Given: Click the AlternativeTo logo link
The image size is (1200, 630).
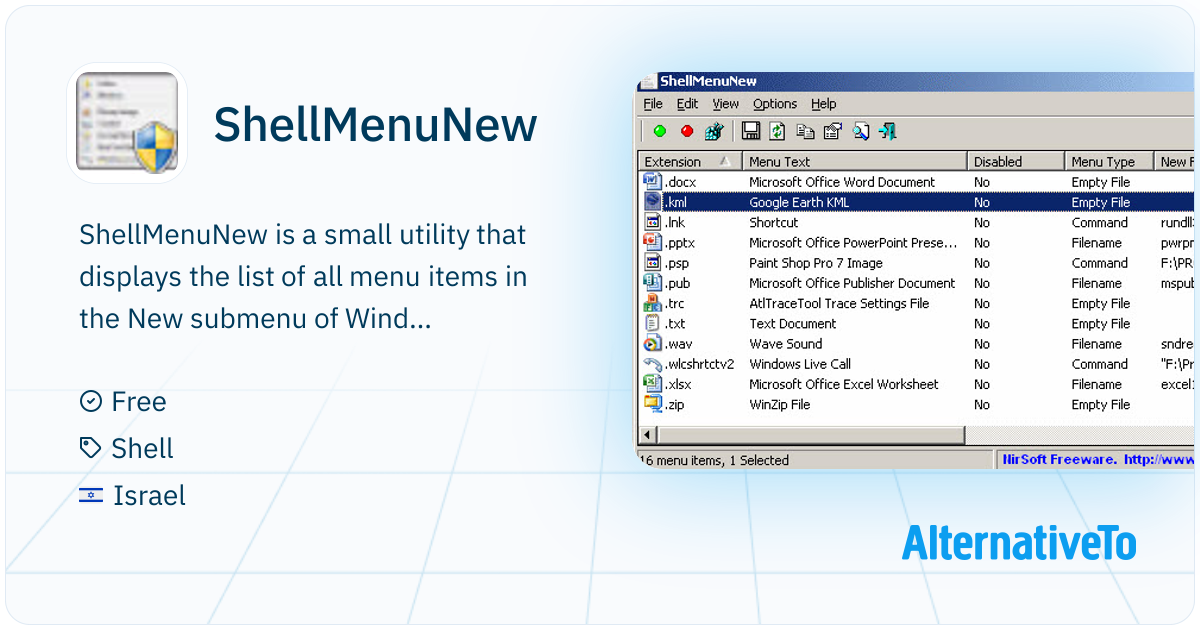Looking at the screenshot, I should tap(1019, 543).
